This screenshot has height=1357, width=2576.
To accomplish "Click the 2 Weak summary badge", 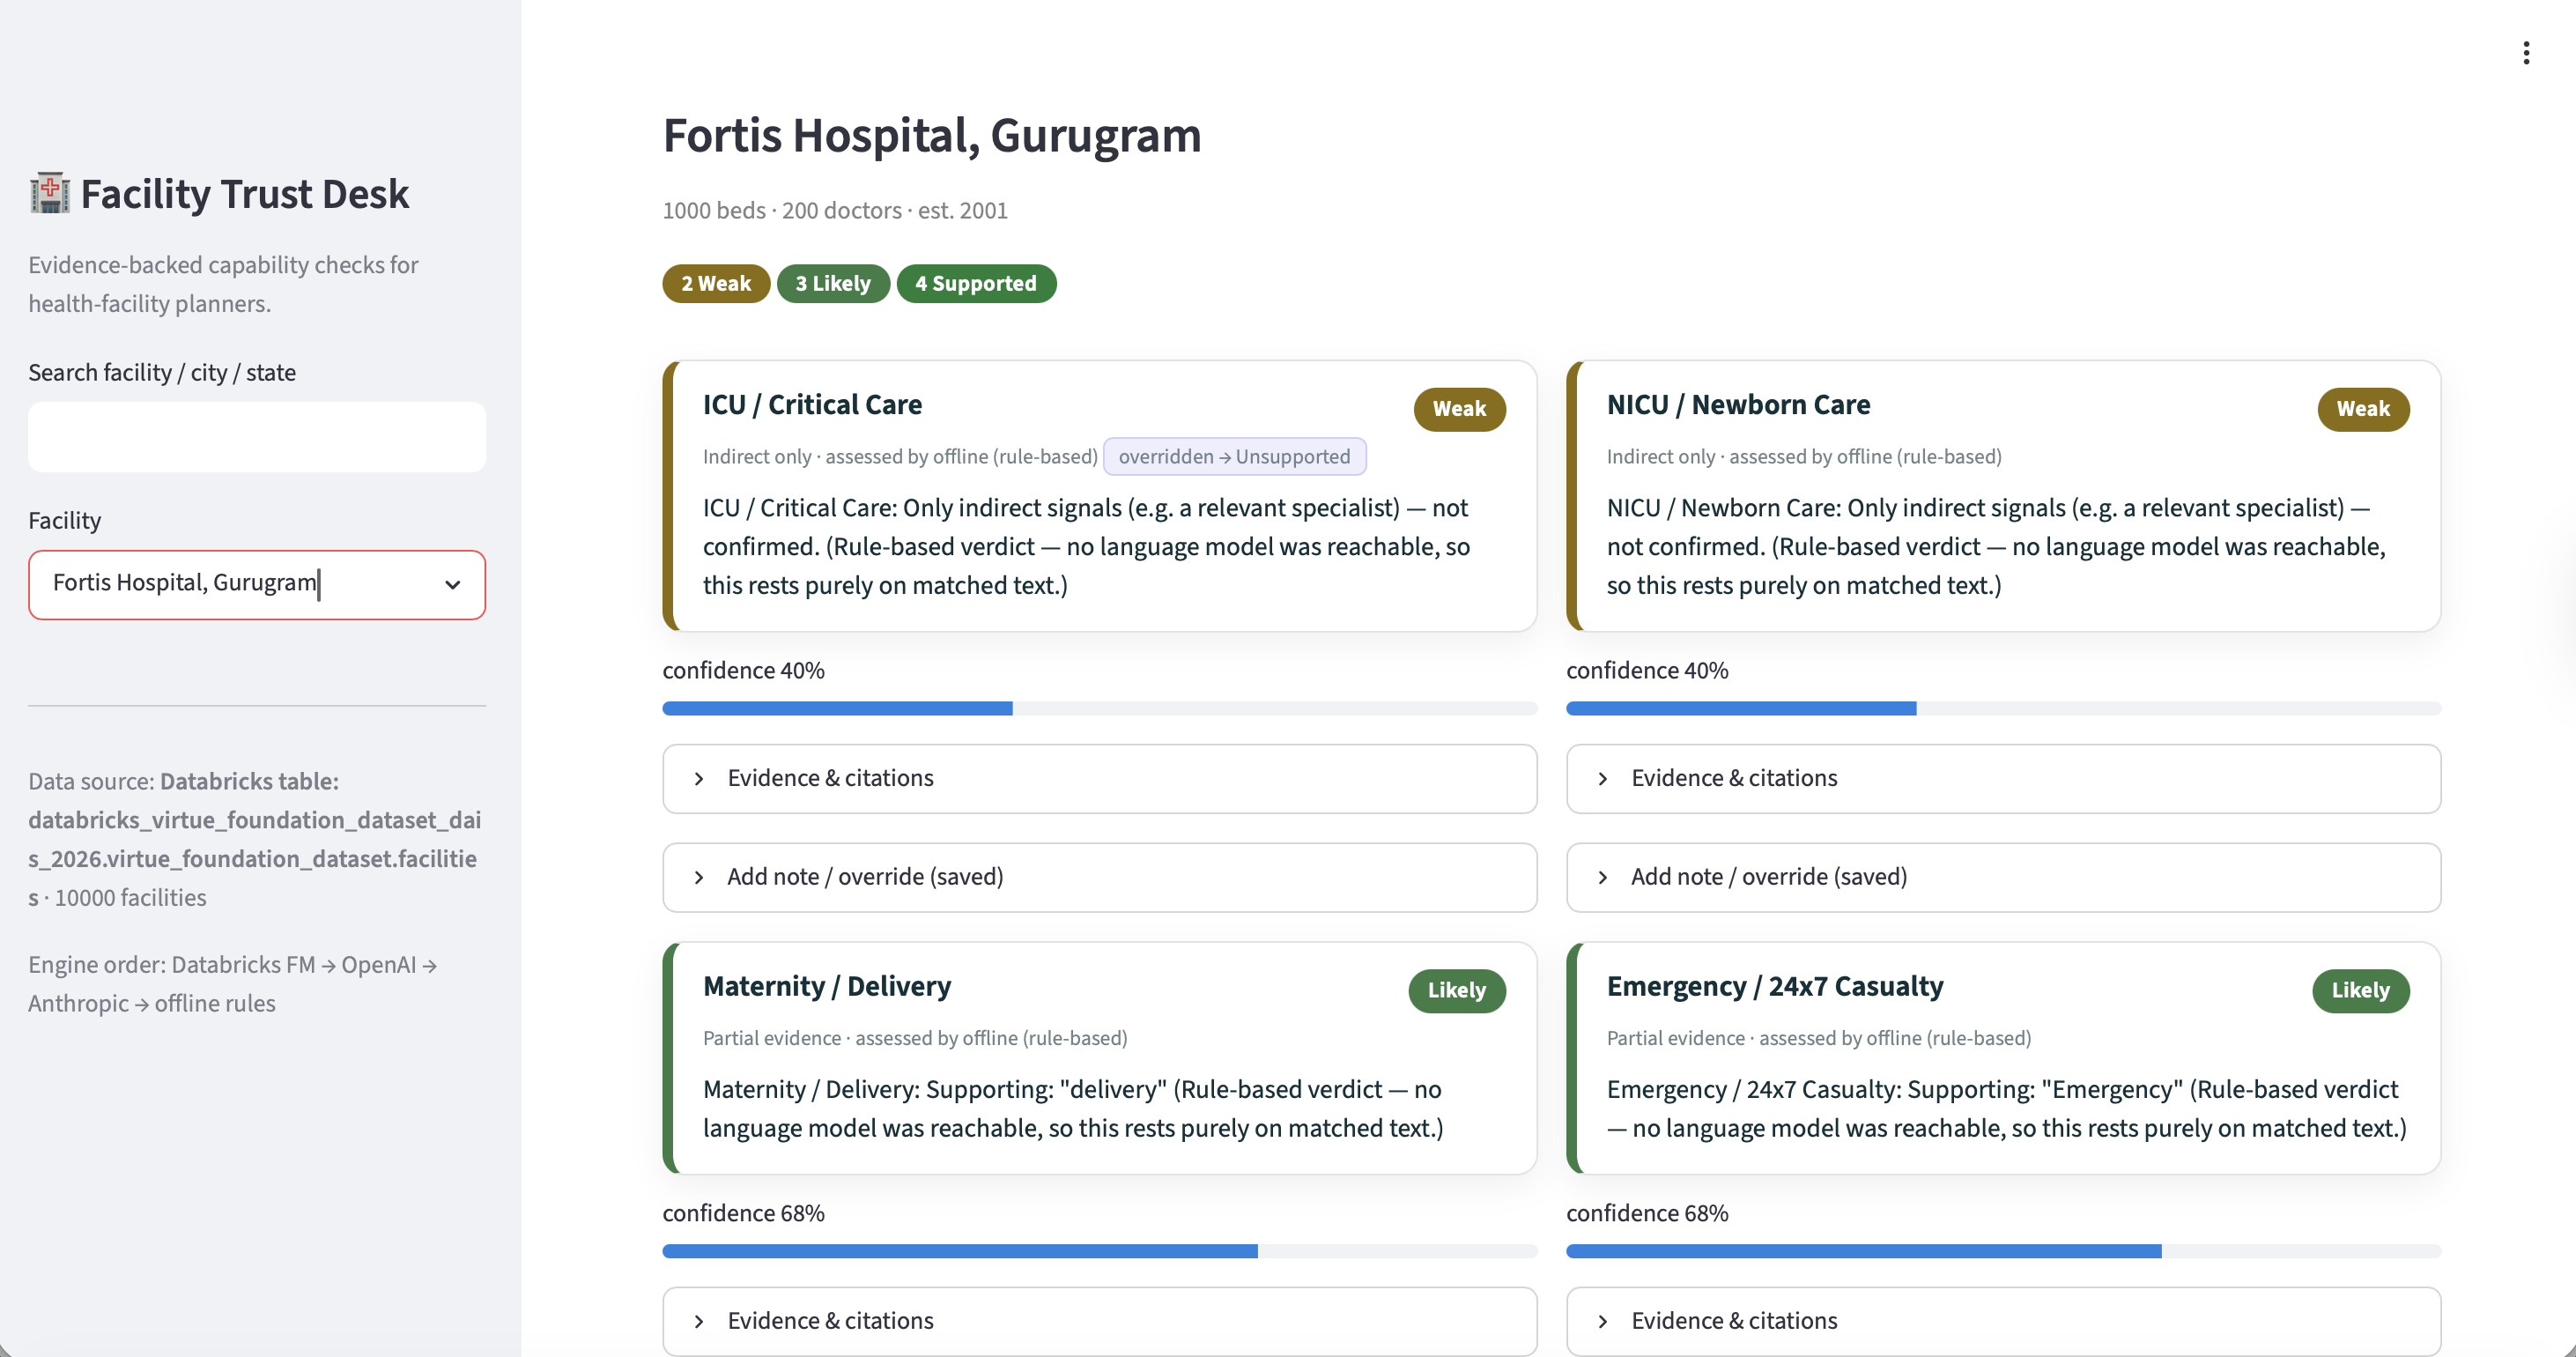I will point(716,284).
